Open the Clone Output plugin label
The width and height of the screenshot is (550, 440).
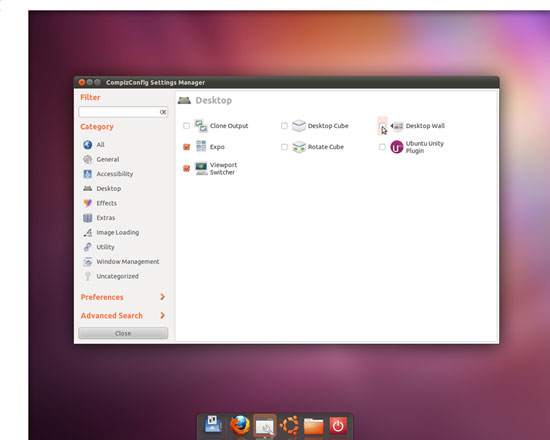229,126
